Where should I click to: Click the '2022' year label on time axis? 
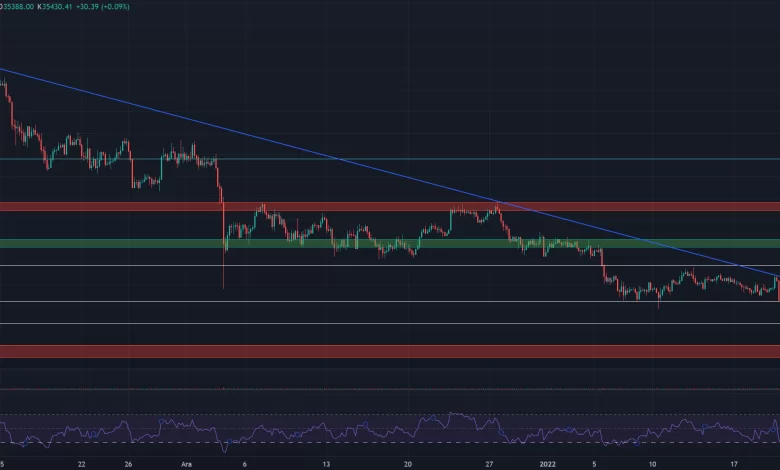547,465
